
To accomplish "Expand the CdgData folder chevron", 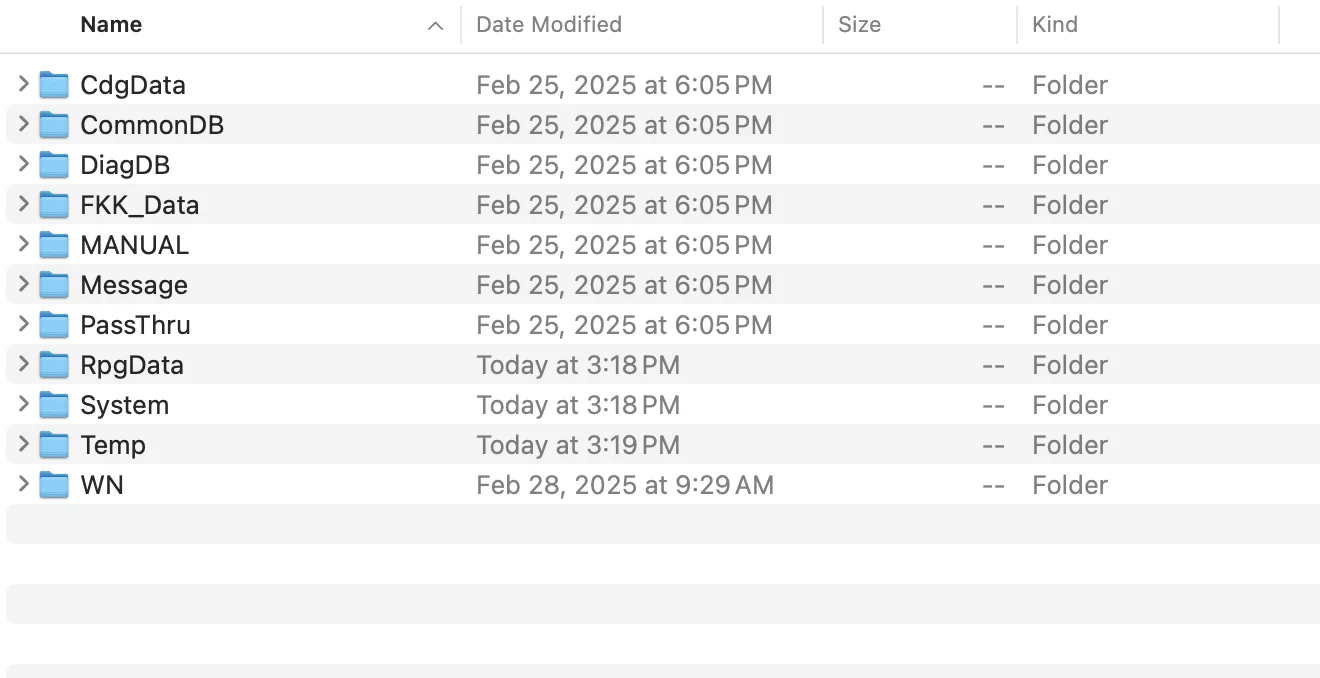I will [24, 85].
